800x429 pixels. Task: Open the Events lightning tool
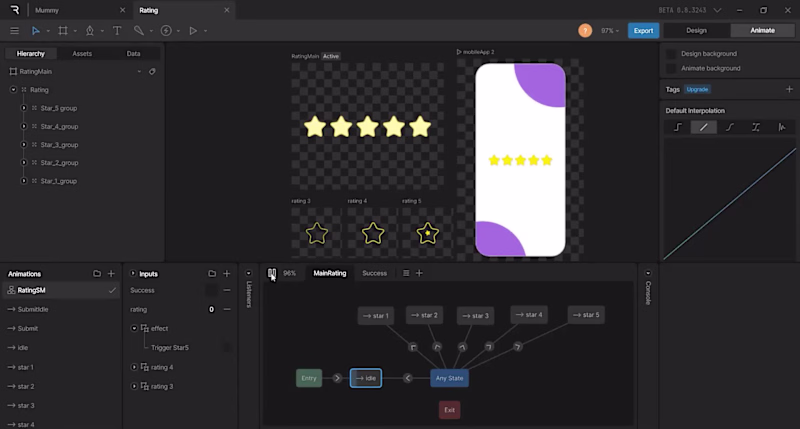(166, 31)
